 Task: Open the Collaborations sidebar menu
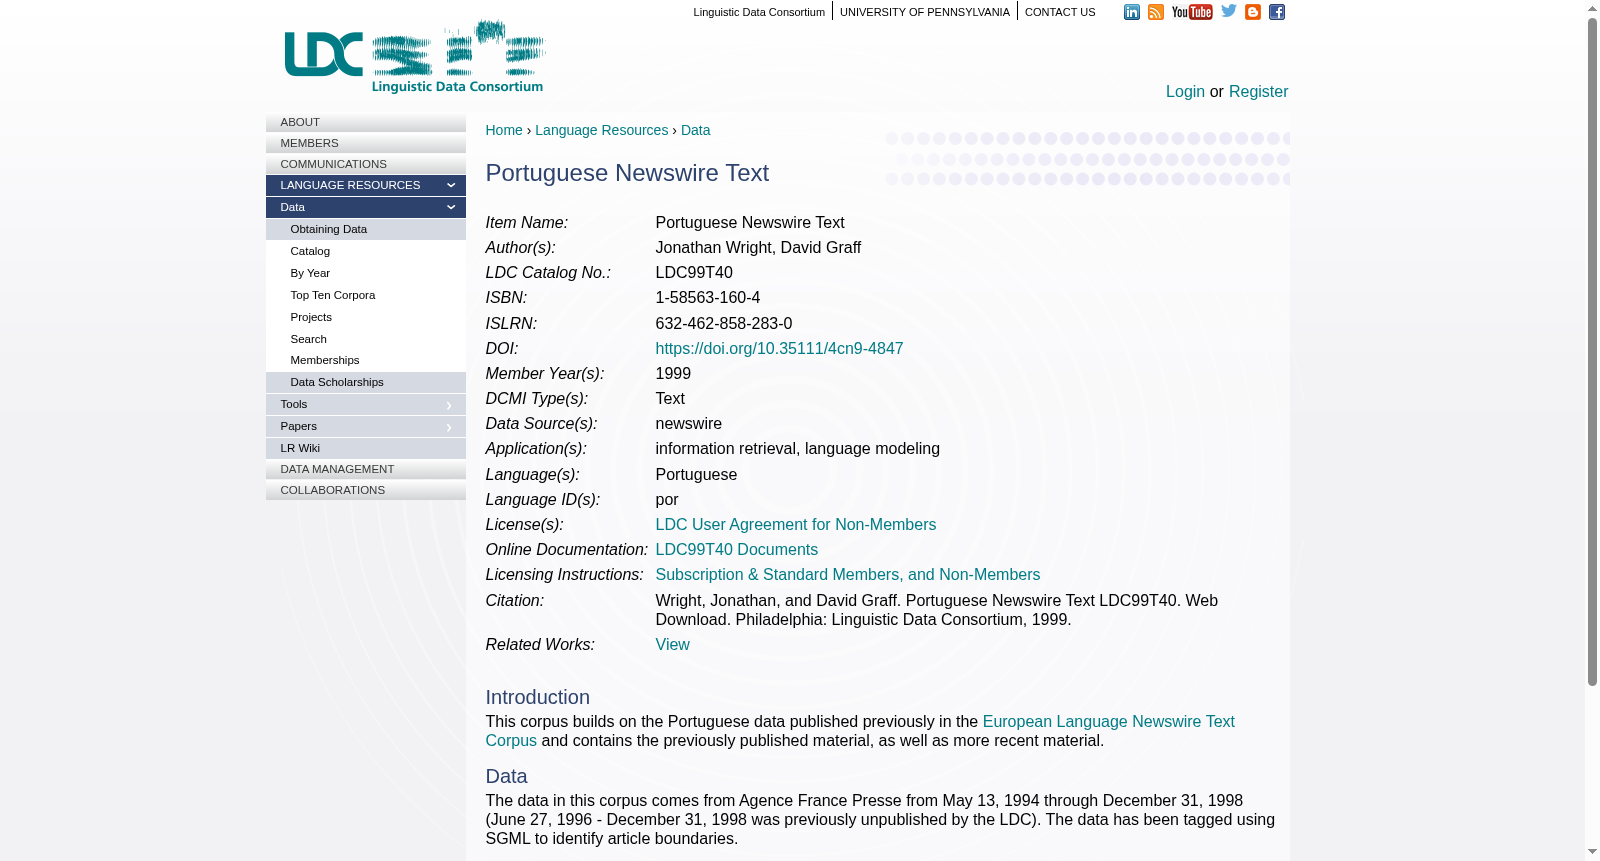[x=366, y=490]
